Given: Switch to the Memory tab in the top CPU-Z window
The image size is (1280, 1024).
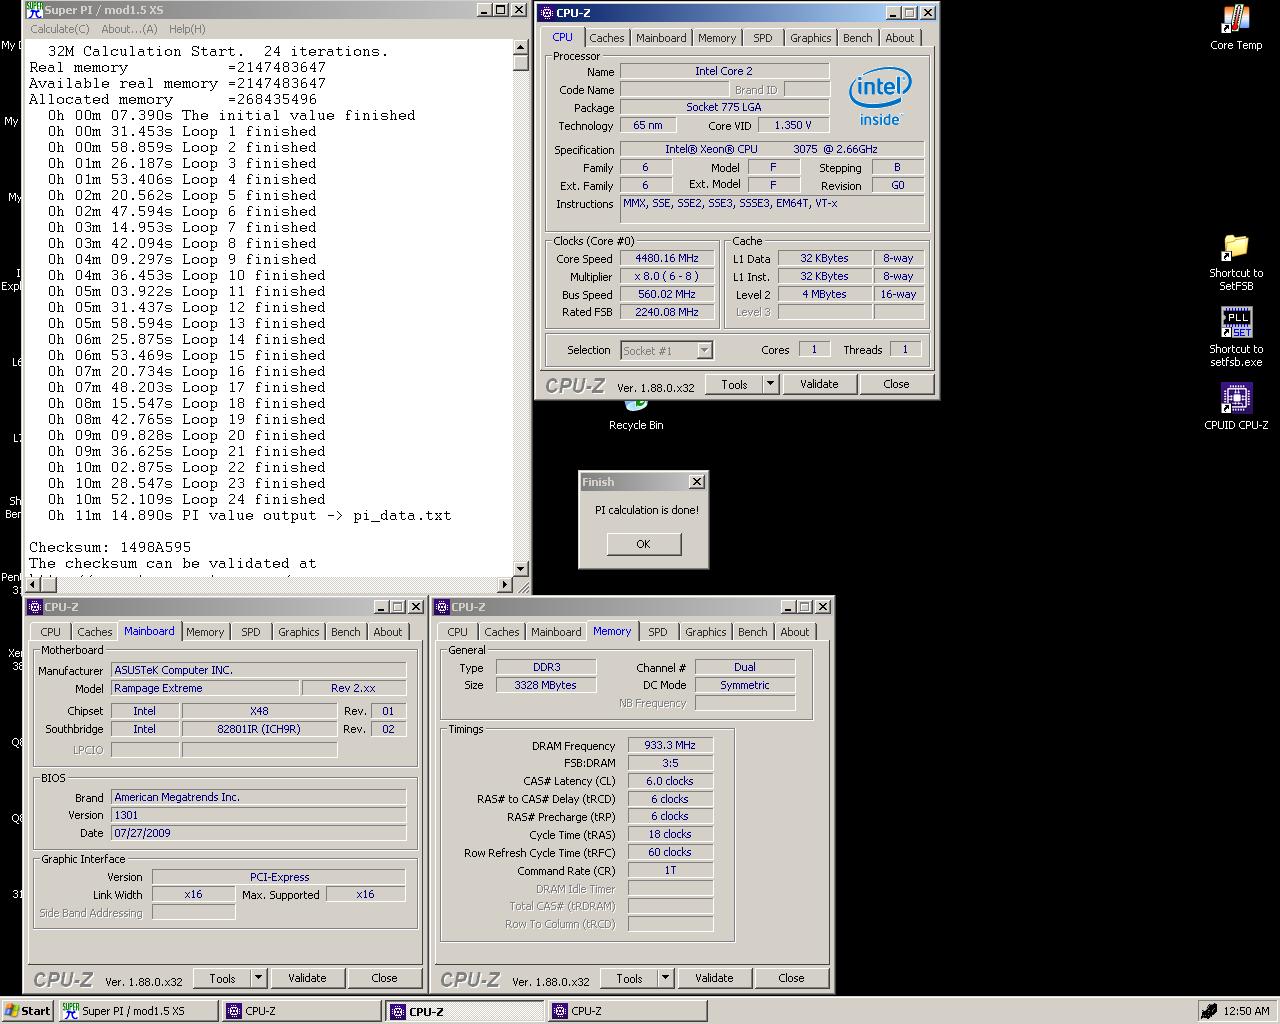Looking at the screenshot, I should pos(717,38).
